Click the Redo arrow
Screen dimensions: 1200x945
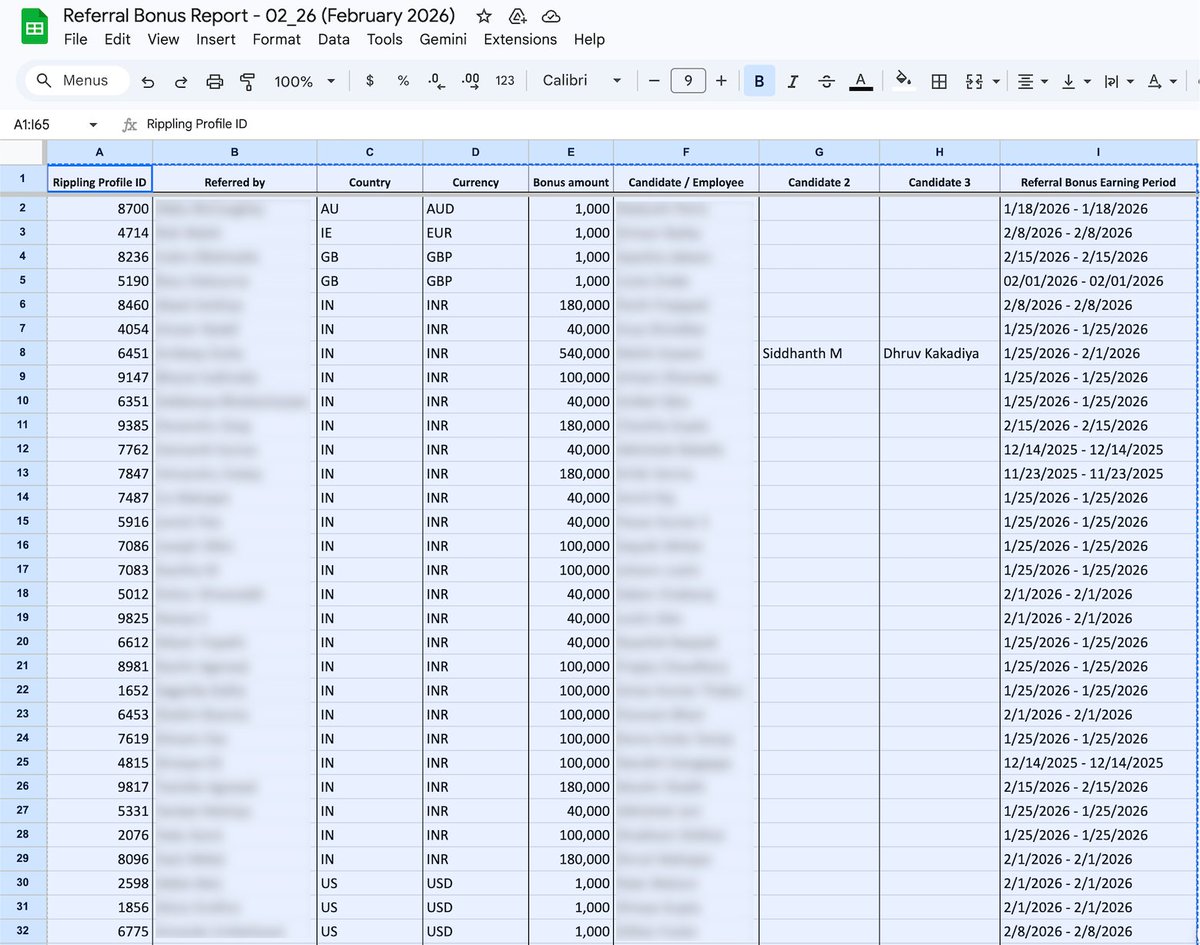click(x=181, y=81)
